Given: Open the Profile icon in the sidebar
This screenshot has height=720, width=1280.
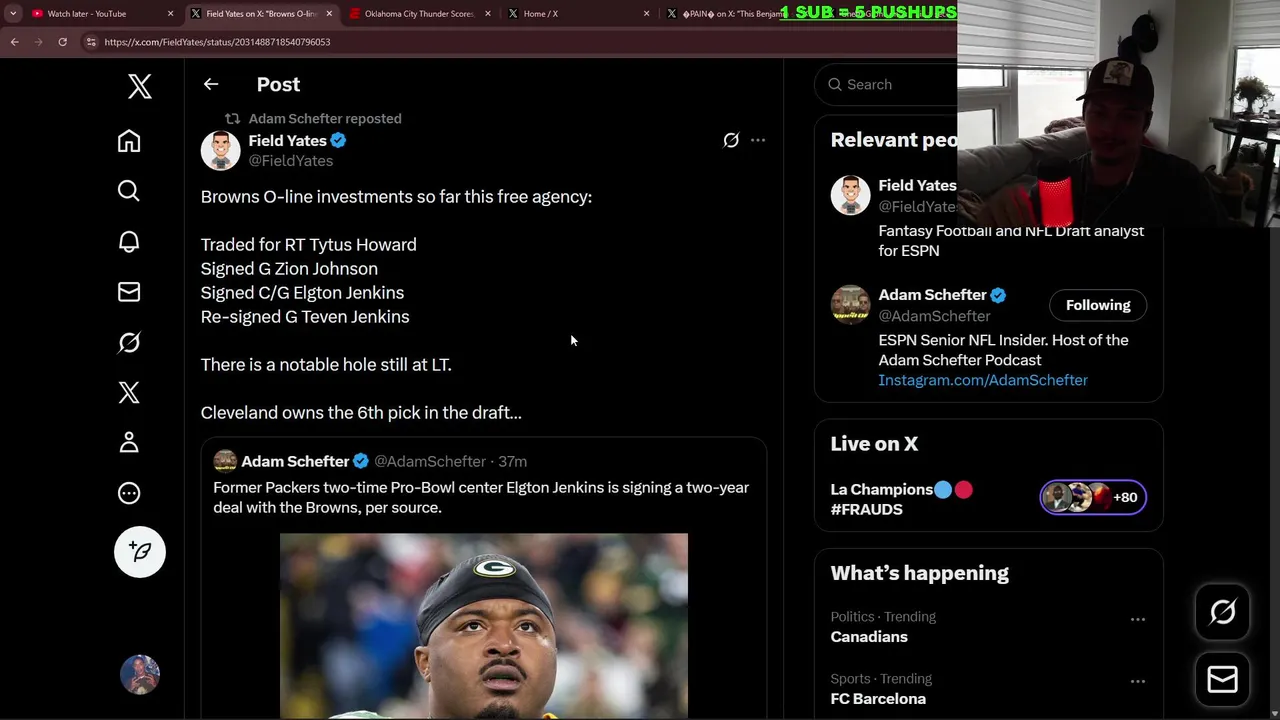Looking at the screenshot, I should click(129, 442).
